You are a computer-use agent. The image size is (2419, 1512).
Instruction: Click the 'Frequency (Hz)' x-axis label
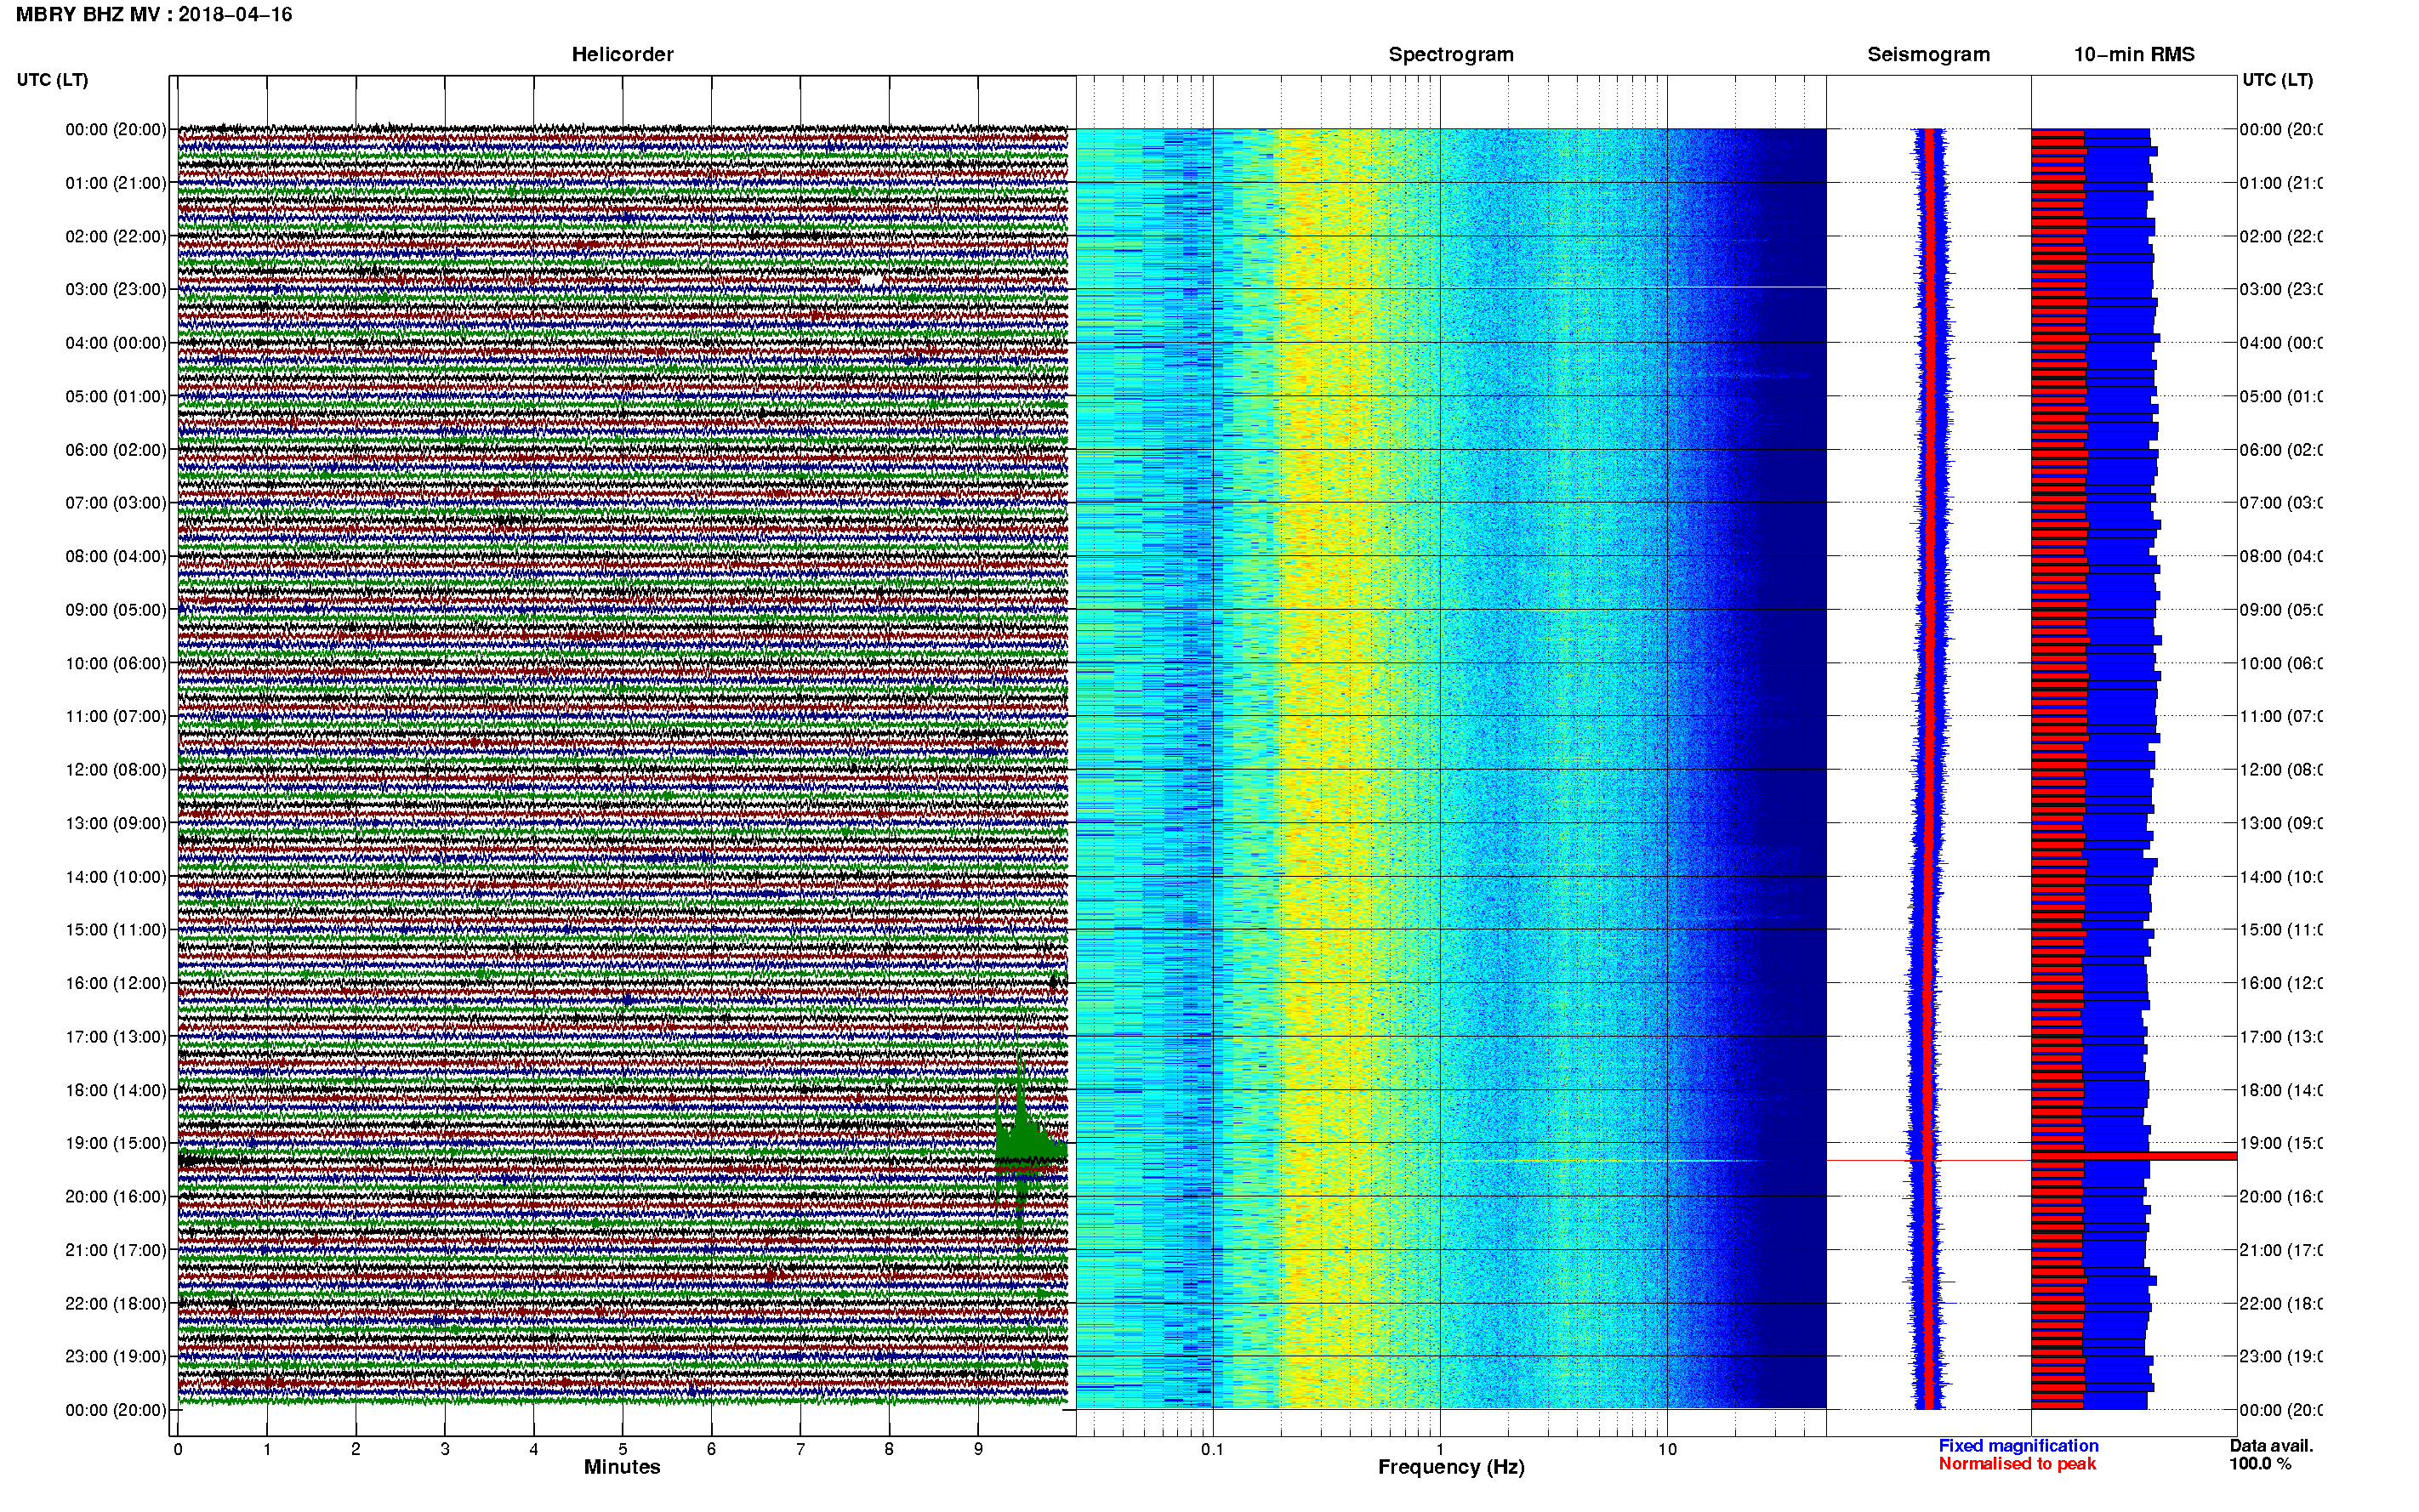pyautogui.click(x=1451, y=1467)
